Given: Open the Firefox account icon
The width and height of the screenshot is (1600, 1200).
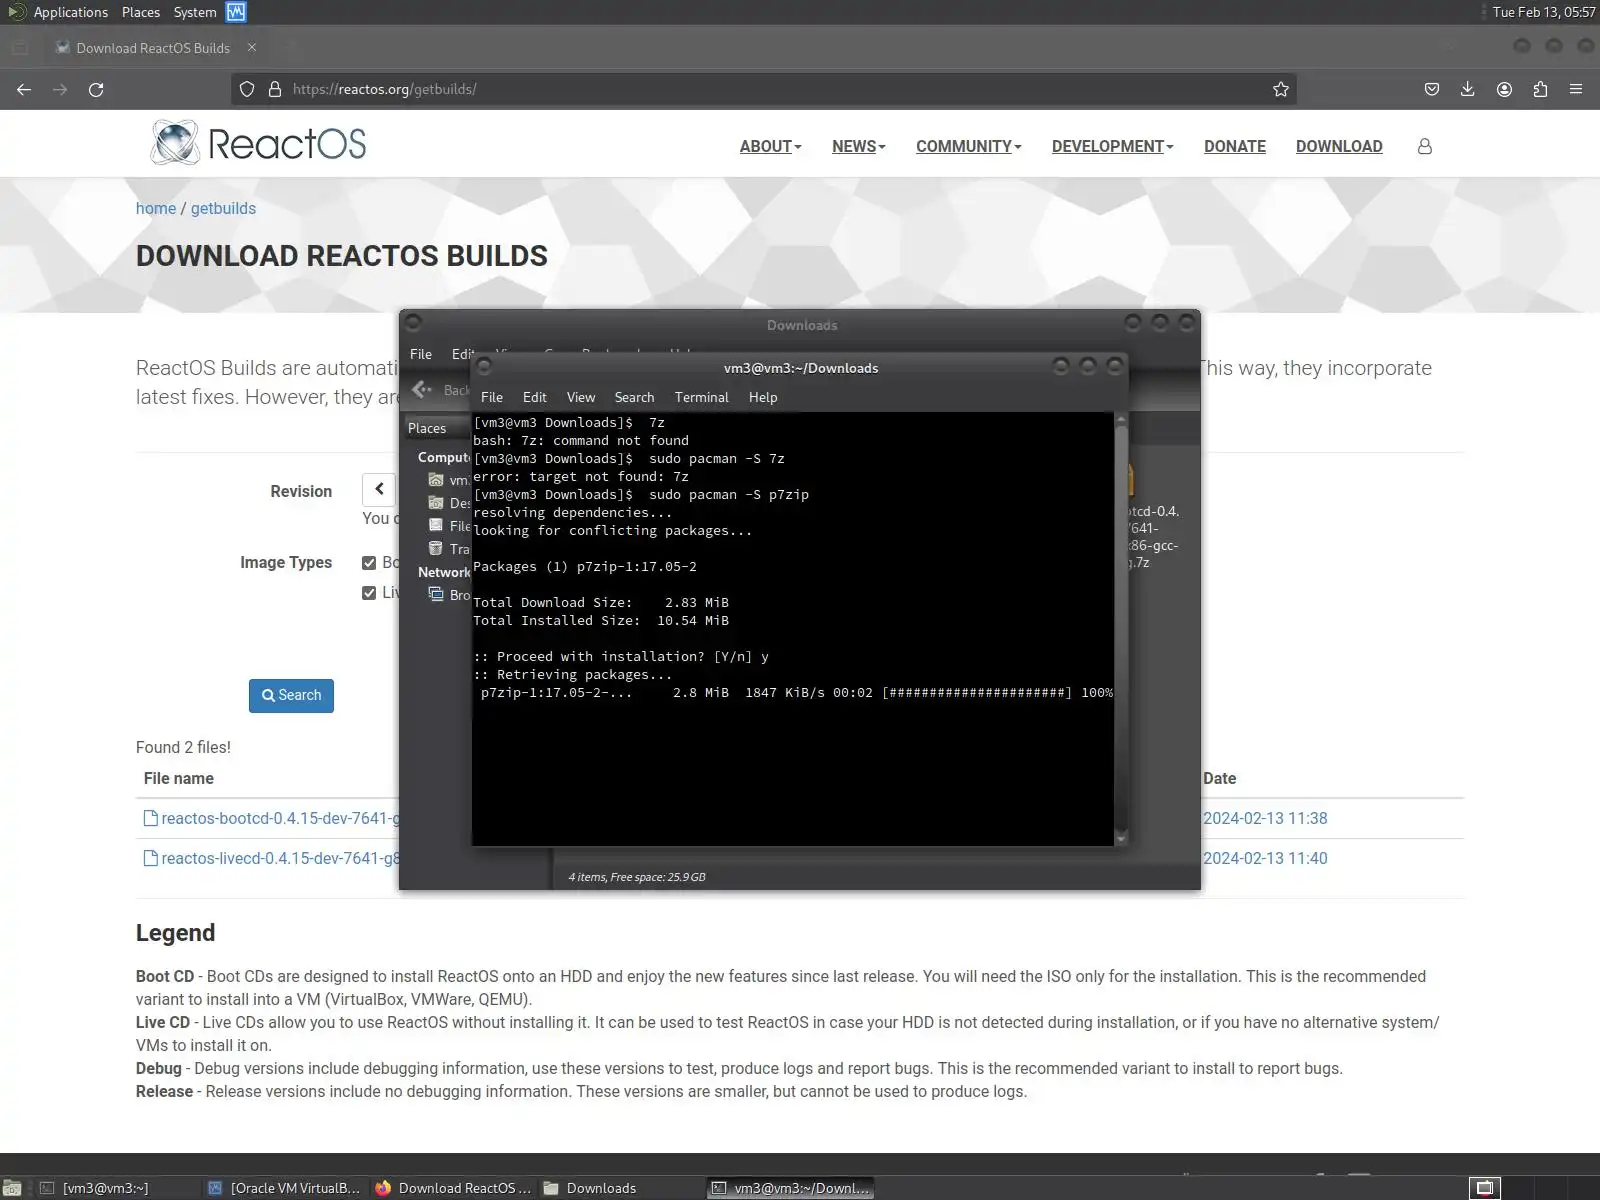Looking at the screenshot, I should click(1504, 89).
